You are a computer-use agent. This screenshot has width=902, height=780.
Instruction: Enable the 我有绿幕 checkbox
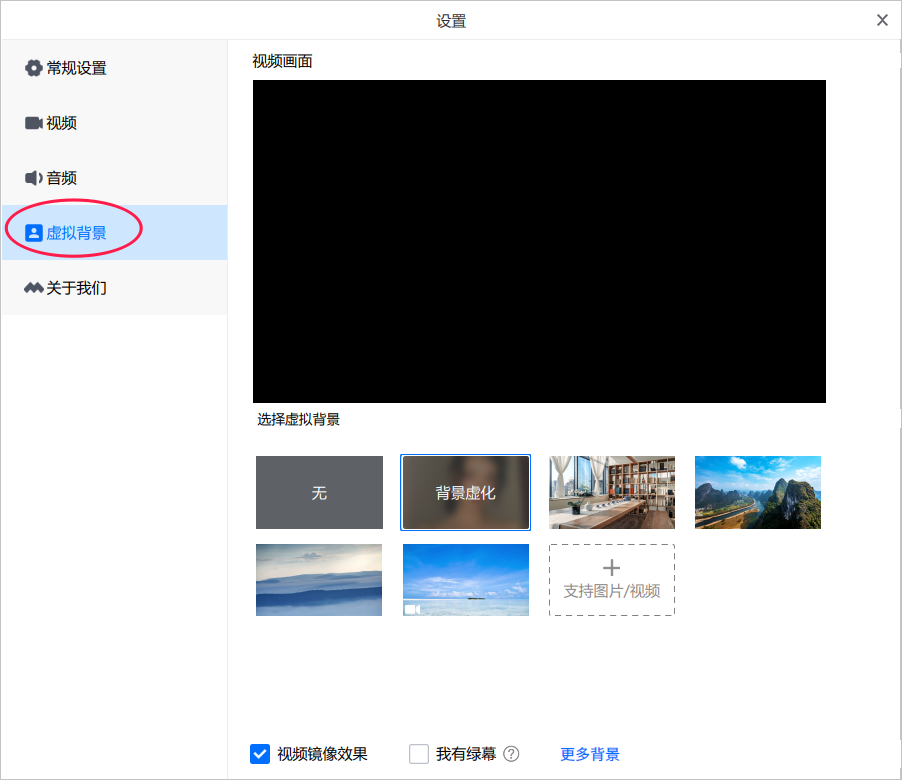pyautogui.click(x=419, y=754)
